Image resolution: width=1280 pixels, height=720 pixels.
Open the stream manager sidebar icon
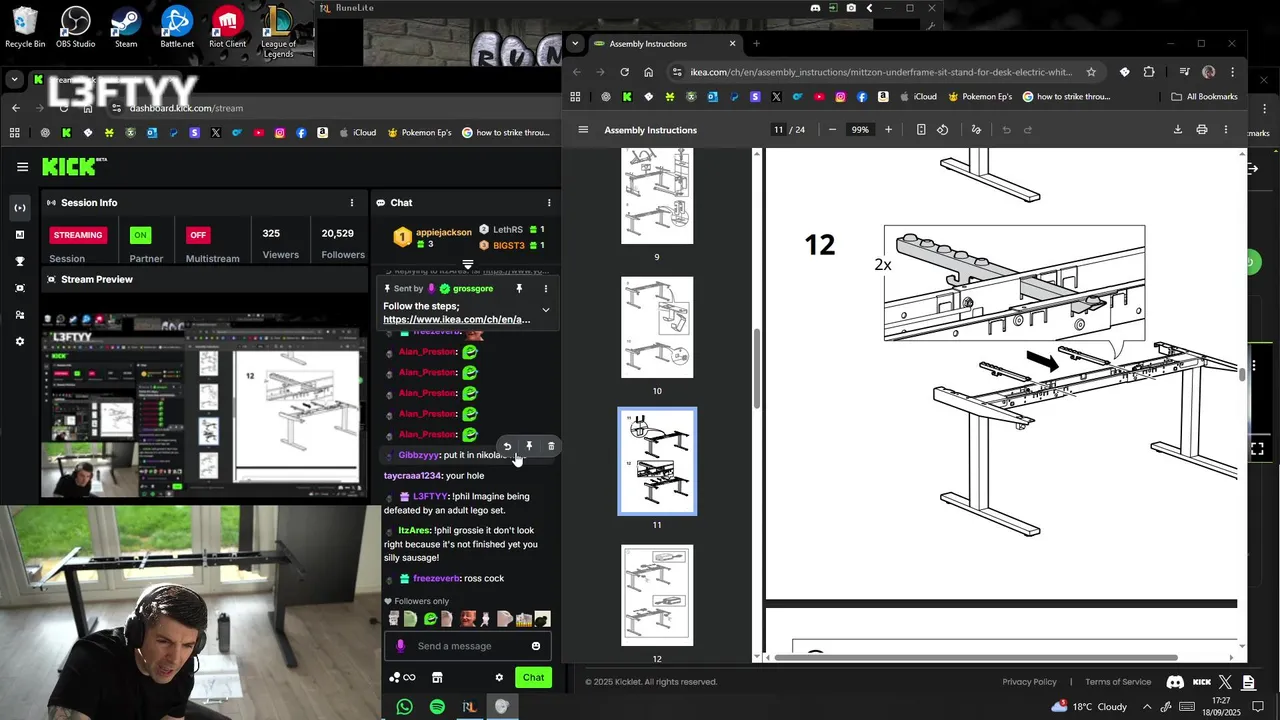(19, 208)
